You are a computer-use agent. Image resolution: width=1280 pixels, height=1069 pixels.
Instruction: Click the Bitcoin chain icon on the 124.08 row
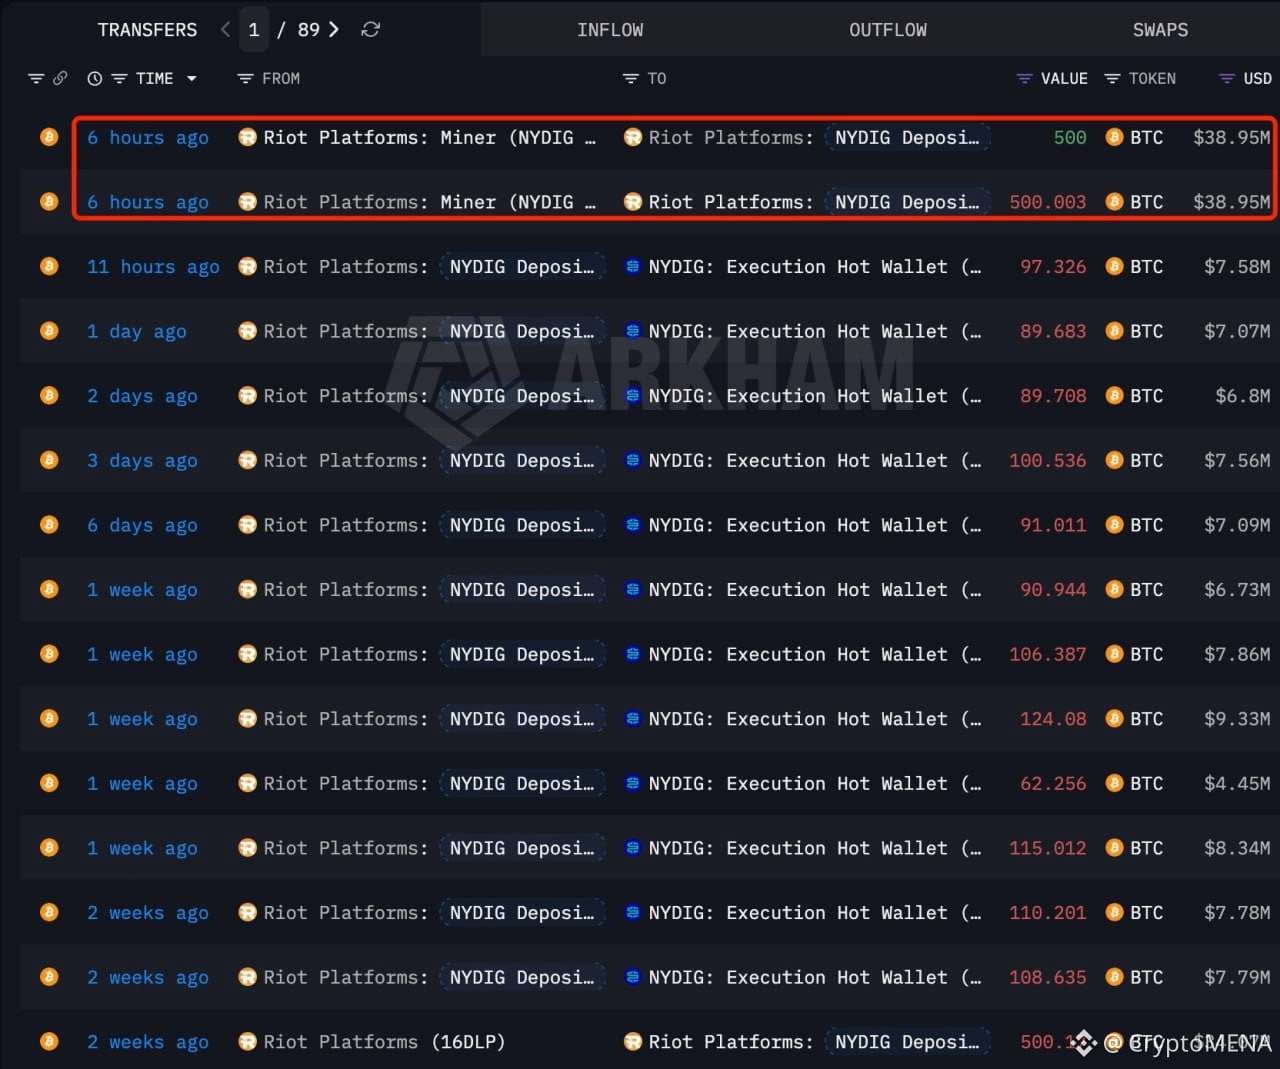pos(49,718)
